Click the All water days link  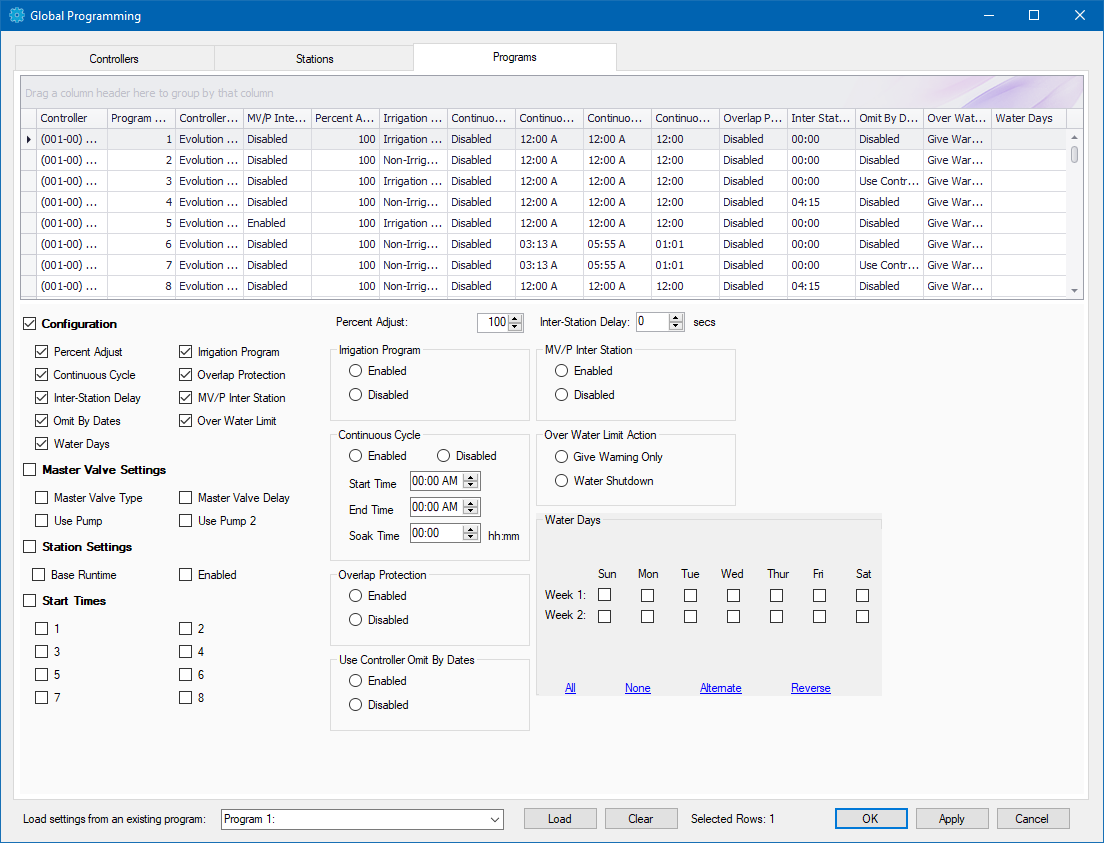[x=570, y=688]
